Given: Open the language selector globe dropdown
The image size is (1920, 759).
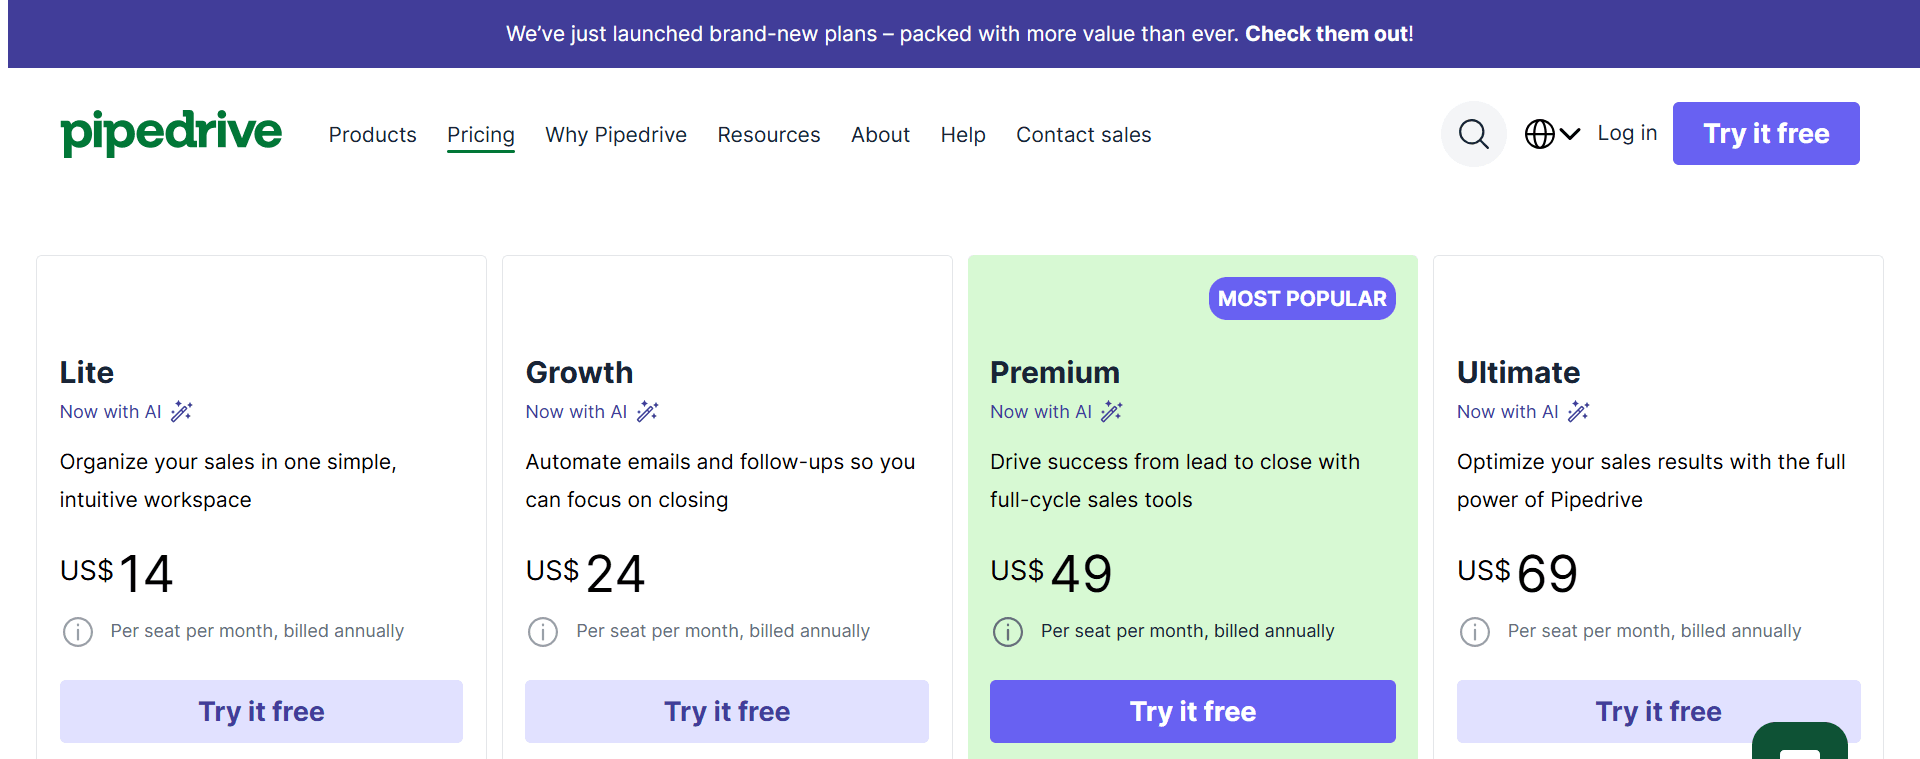Looking at the screenshot, I should point(1551,133).
